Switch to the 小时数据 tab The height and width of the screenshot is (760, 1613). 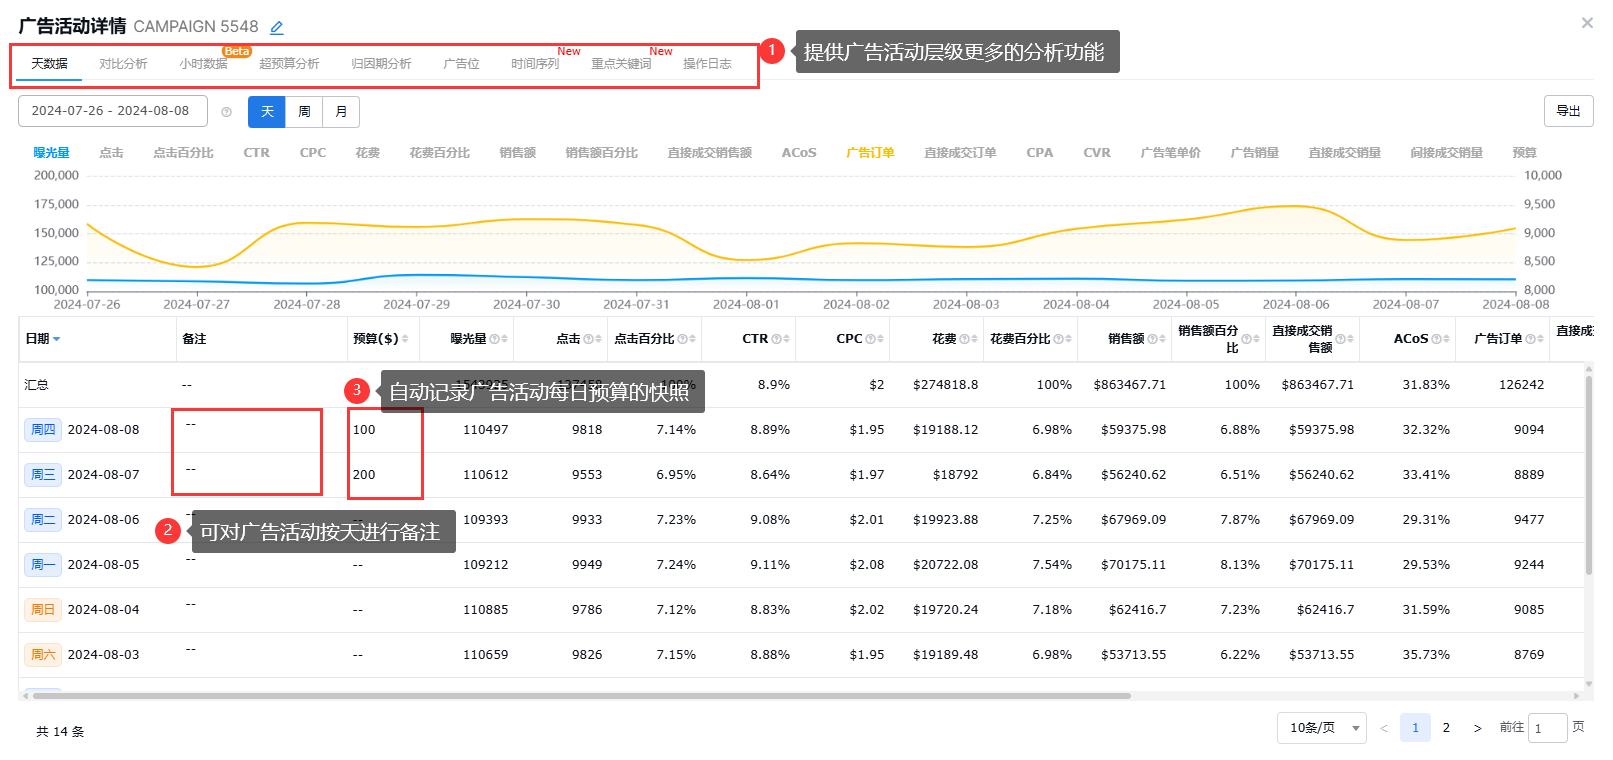[x=203, y=64]
